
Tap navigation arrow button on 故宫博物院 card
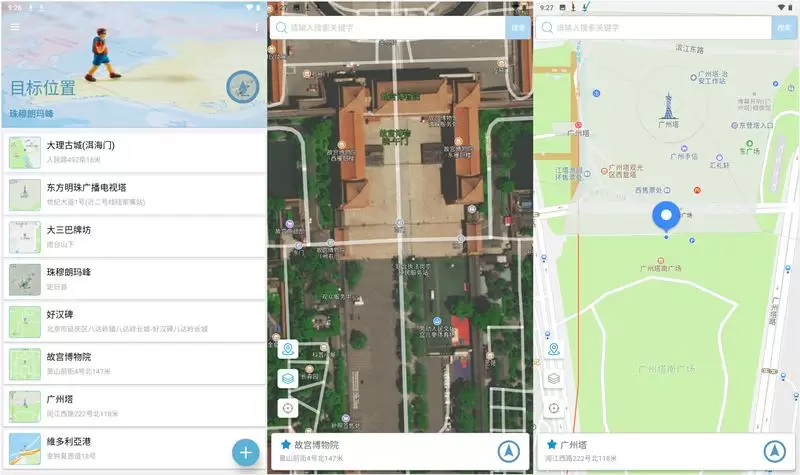point(509,451)
